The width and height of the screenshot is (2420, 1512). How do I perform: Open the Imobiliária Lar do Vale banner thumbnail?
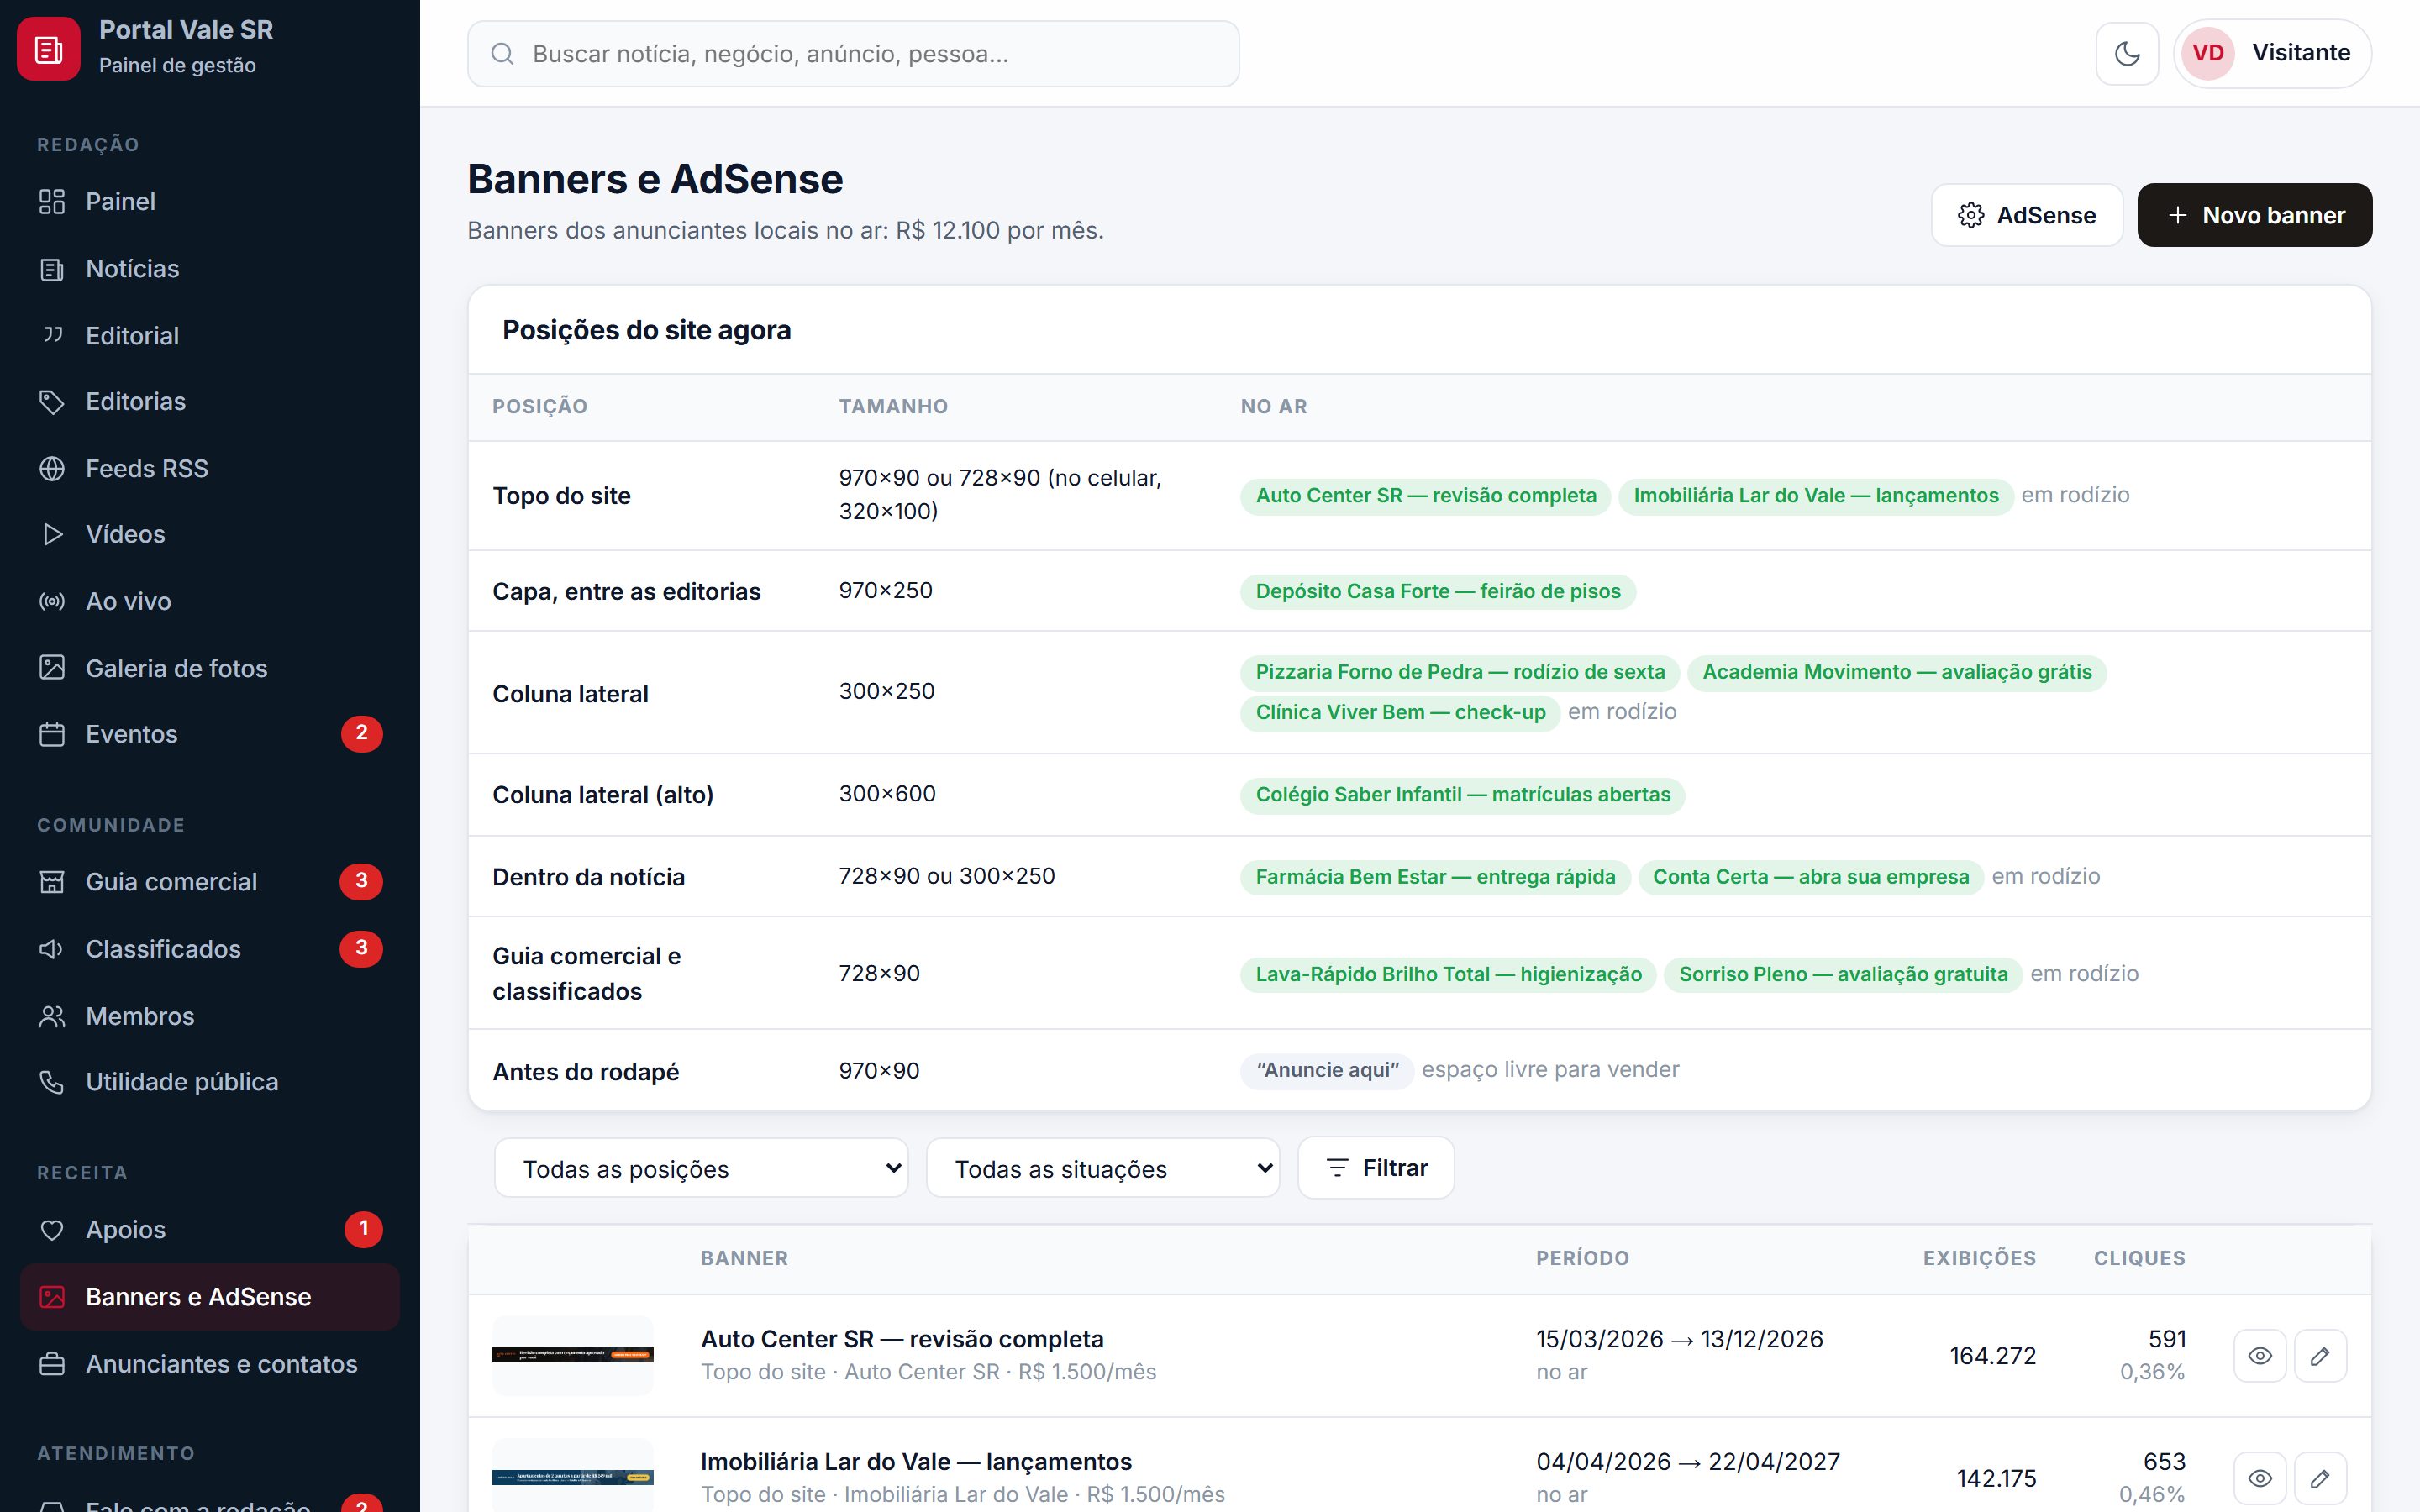coord(572,1477)
